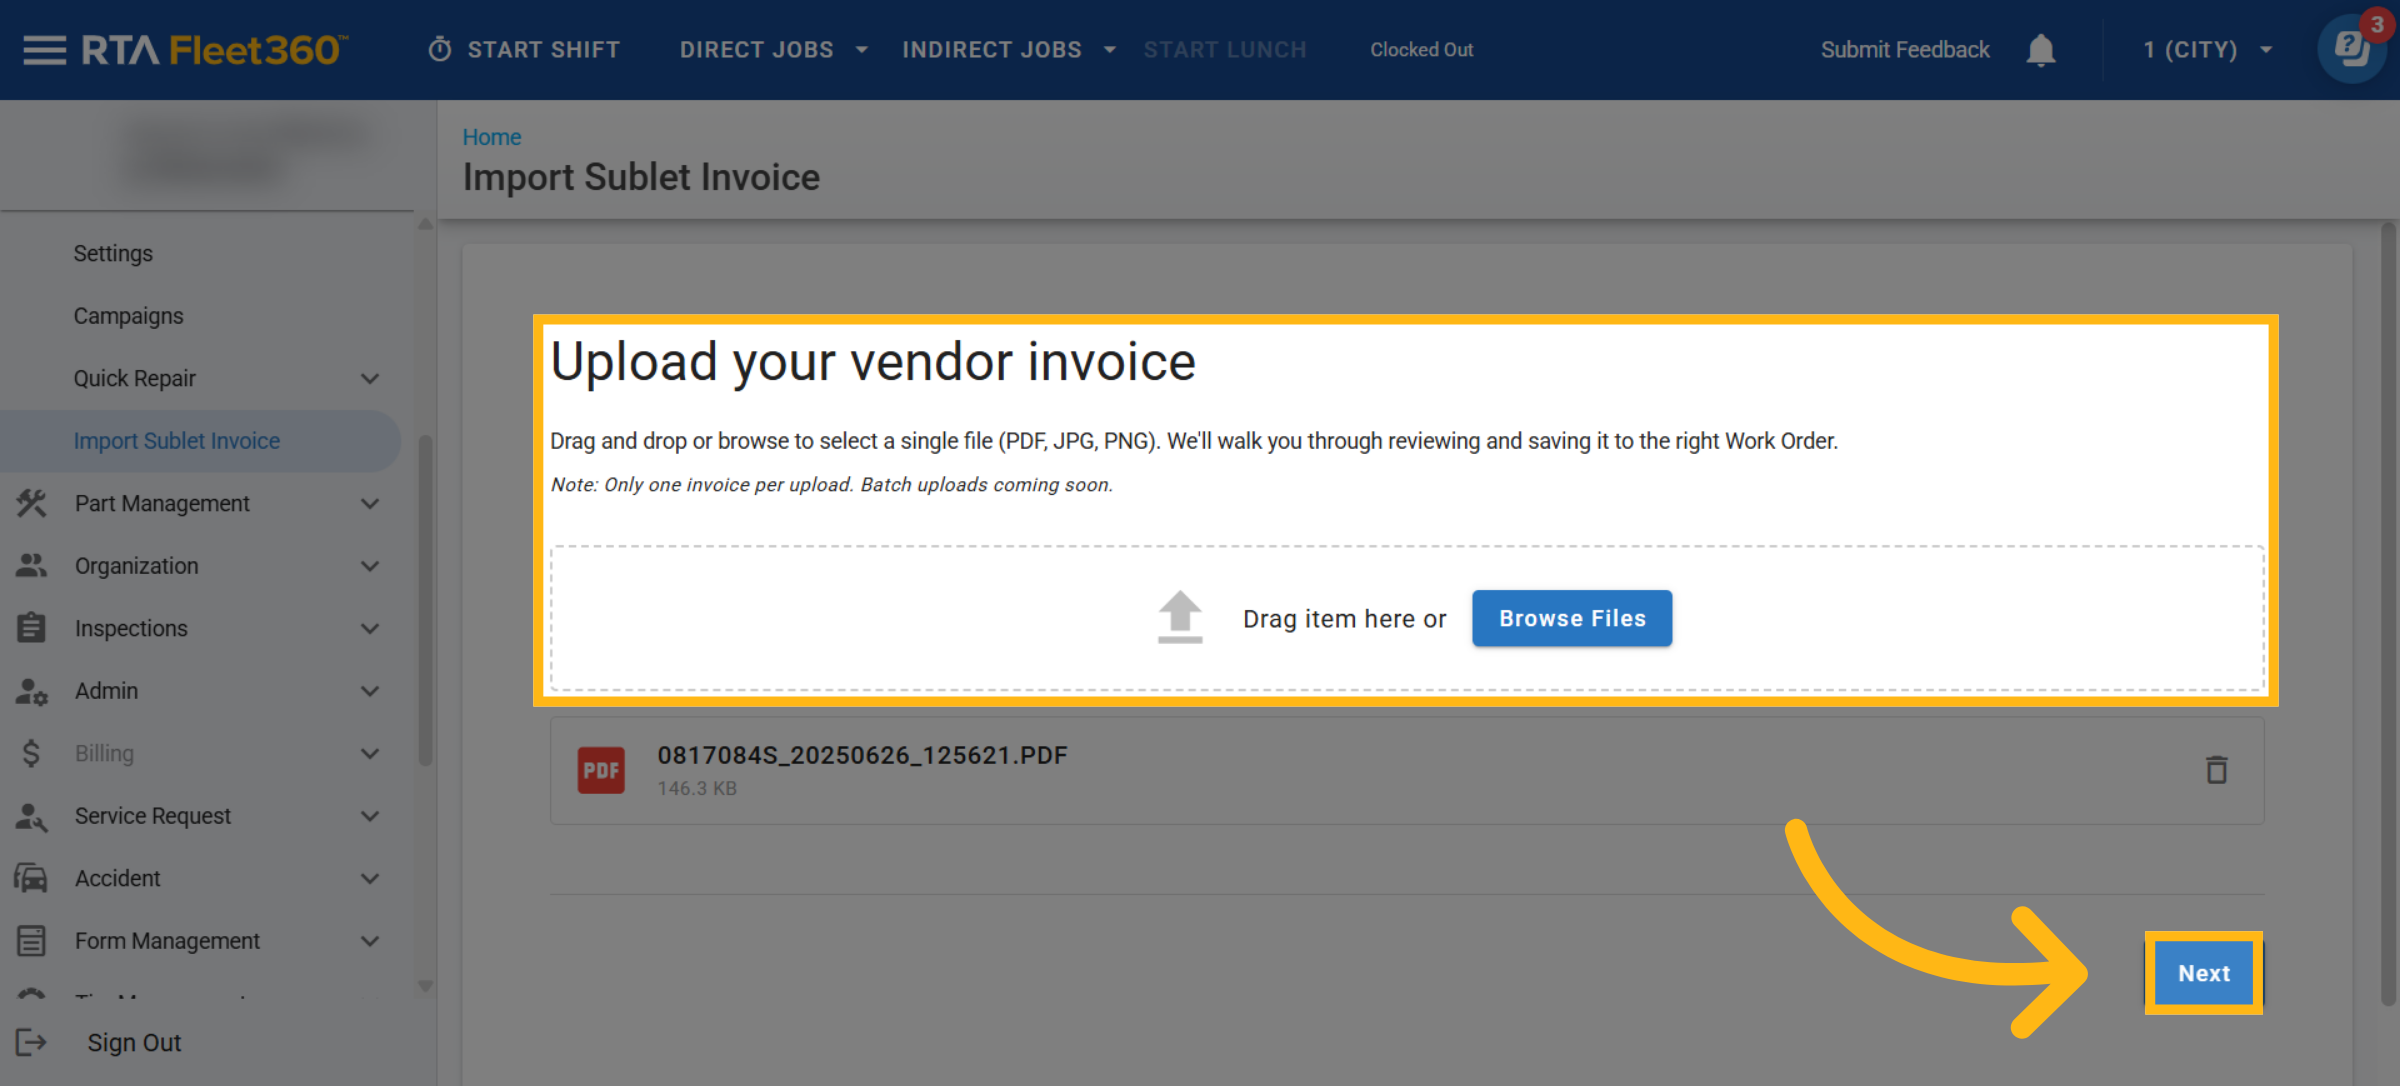The height and width of the screenshot is (1086, 2400).
Task: Click the Sign Out icon
Action: click(31, 1042)
